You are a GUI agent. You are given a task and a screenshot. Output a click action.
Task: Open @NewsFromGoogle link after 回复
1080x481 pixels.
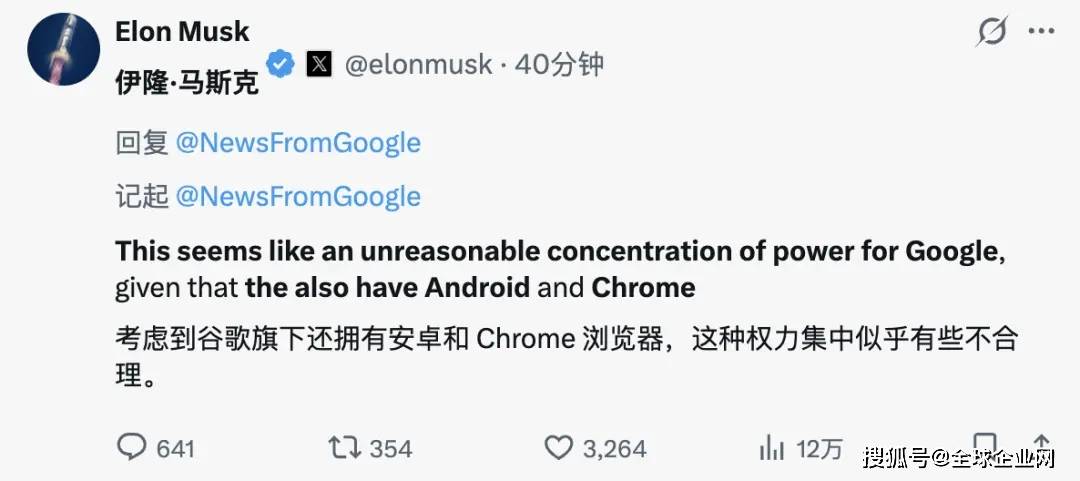[x=298, y=143]
